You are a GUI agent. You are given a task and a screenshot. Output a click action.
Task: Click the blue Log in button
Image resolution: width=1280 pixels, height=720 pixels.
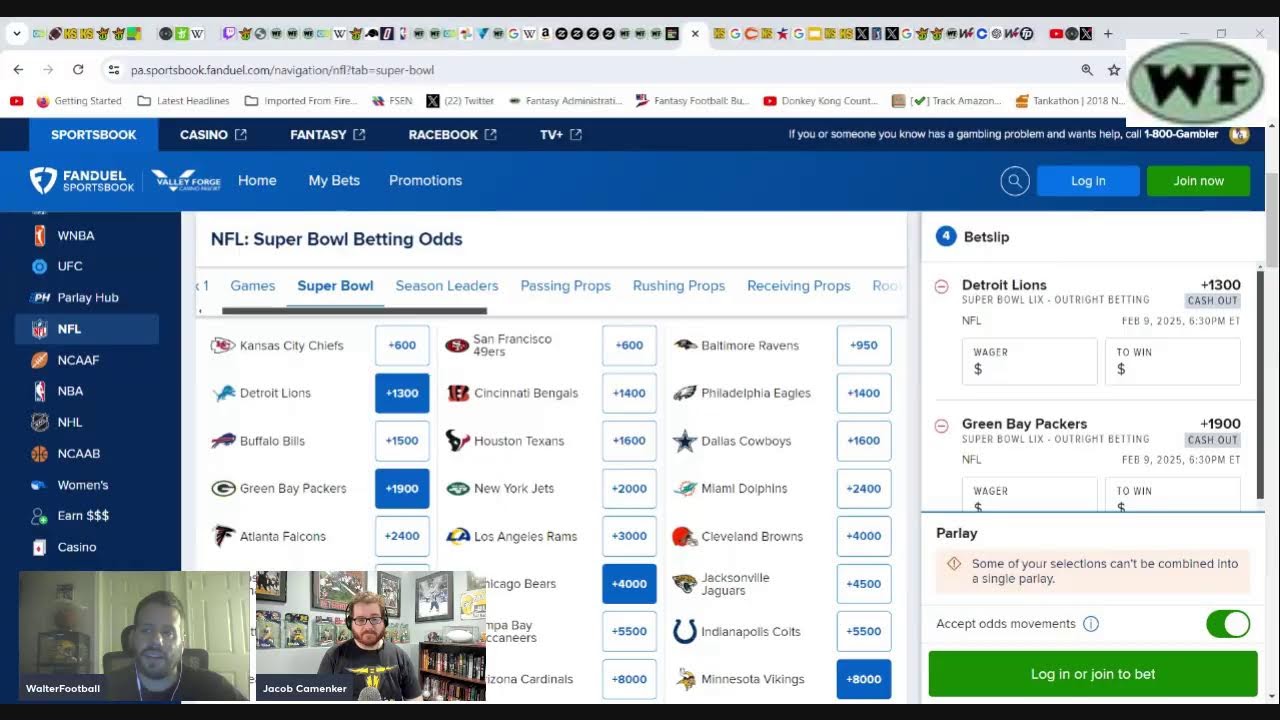point(1088,181)
